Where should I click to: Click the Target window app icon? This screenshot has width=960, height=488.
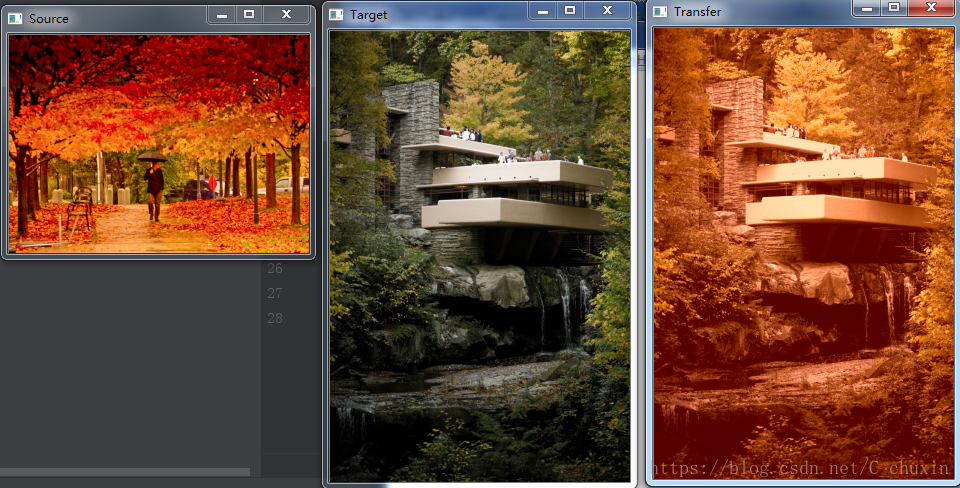coord(336,15)
